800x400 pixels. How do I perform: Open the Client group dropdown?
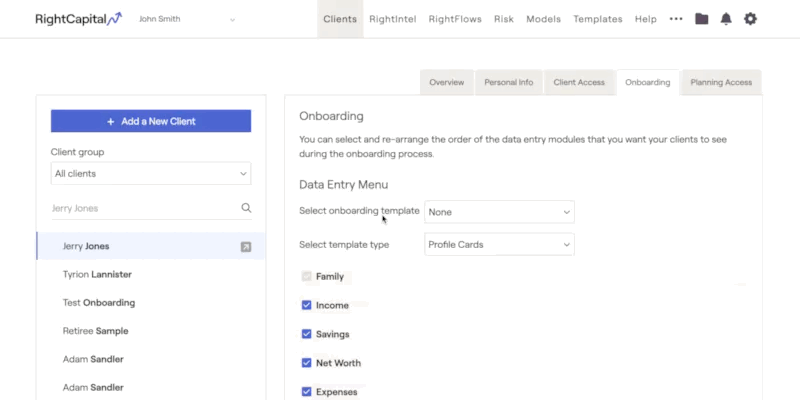click(x=151, y=173)
